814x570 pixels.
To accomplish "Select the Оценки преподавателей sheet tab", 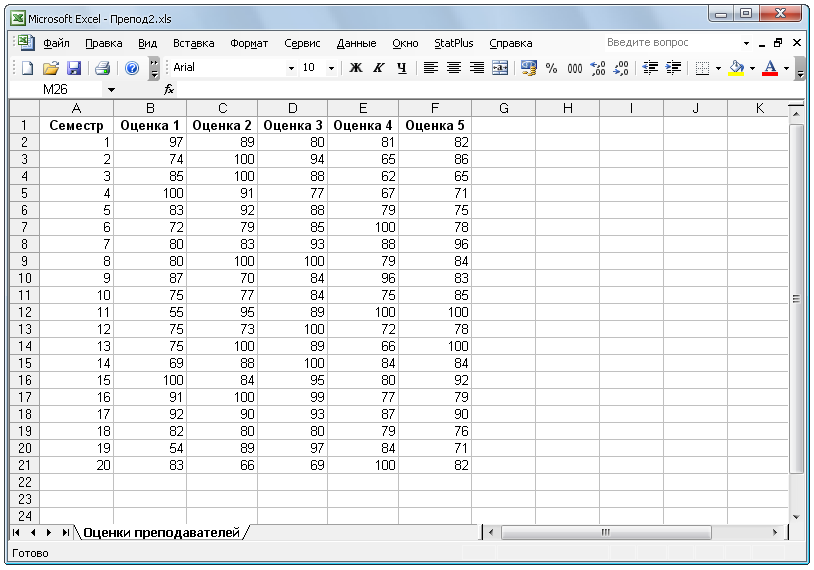I will pyautogui.click(x=161, y=533).
